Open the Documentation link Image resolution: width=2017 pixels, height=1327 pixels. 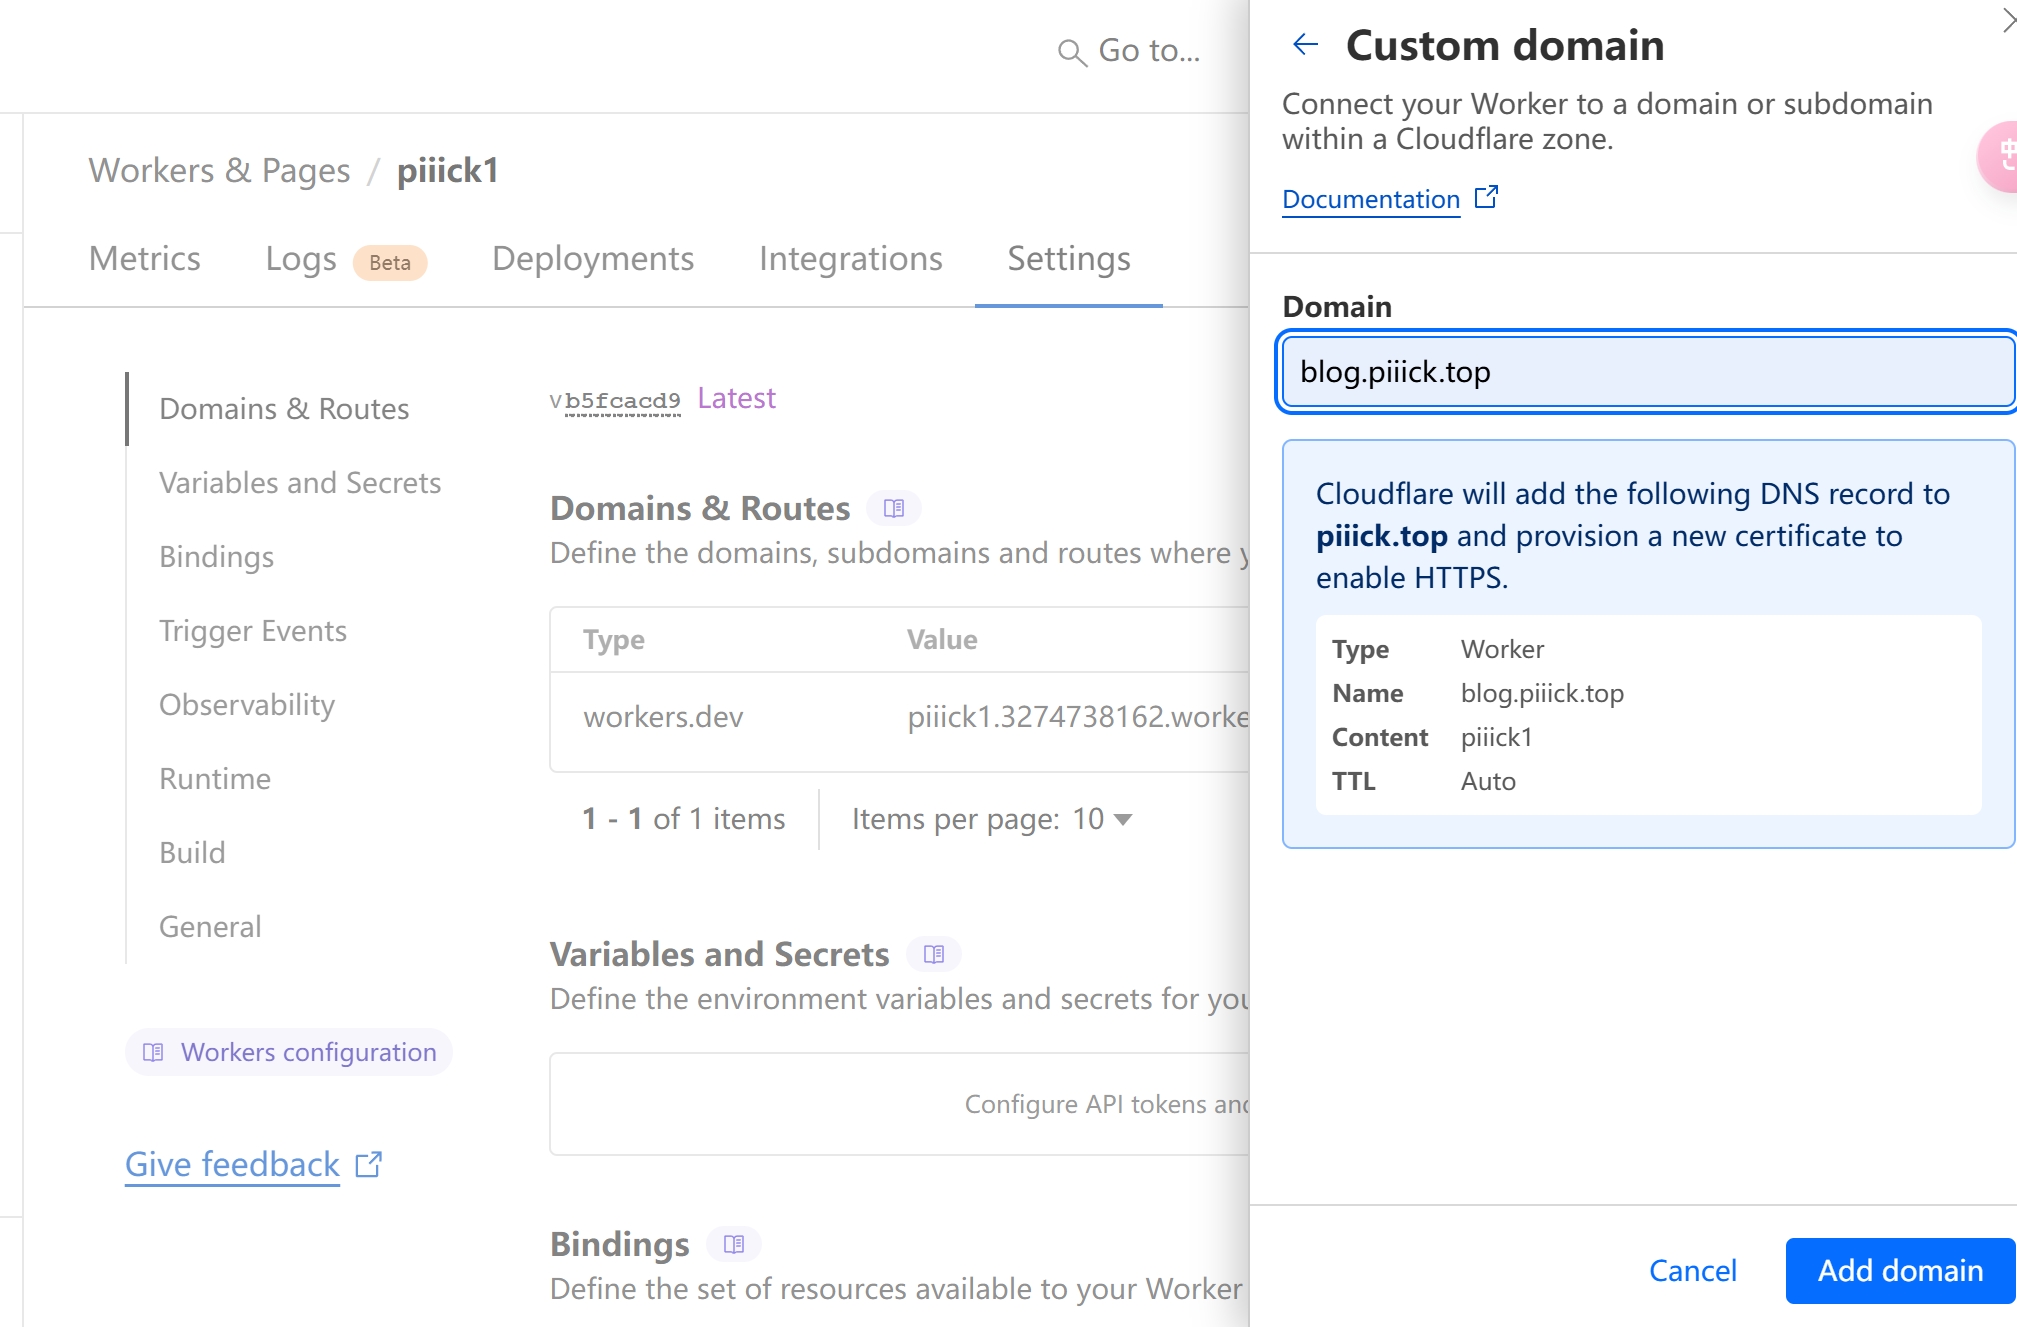point(1371,199)
